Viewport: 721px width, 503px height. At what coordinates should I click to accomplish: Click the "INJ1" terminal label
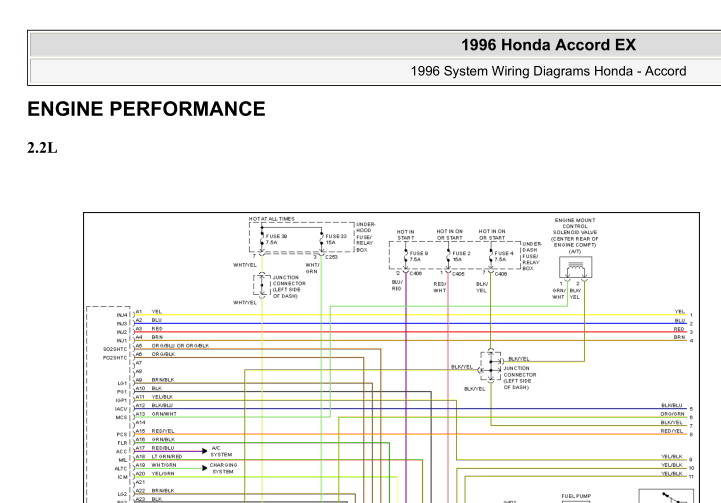(122, 341)
